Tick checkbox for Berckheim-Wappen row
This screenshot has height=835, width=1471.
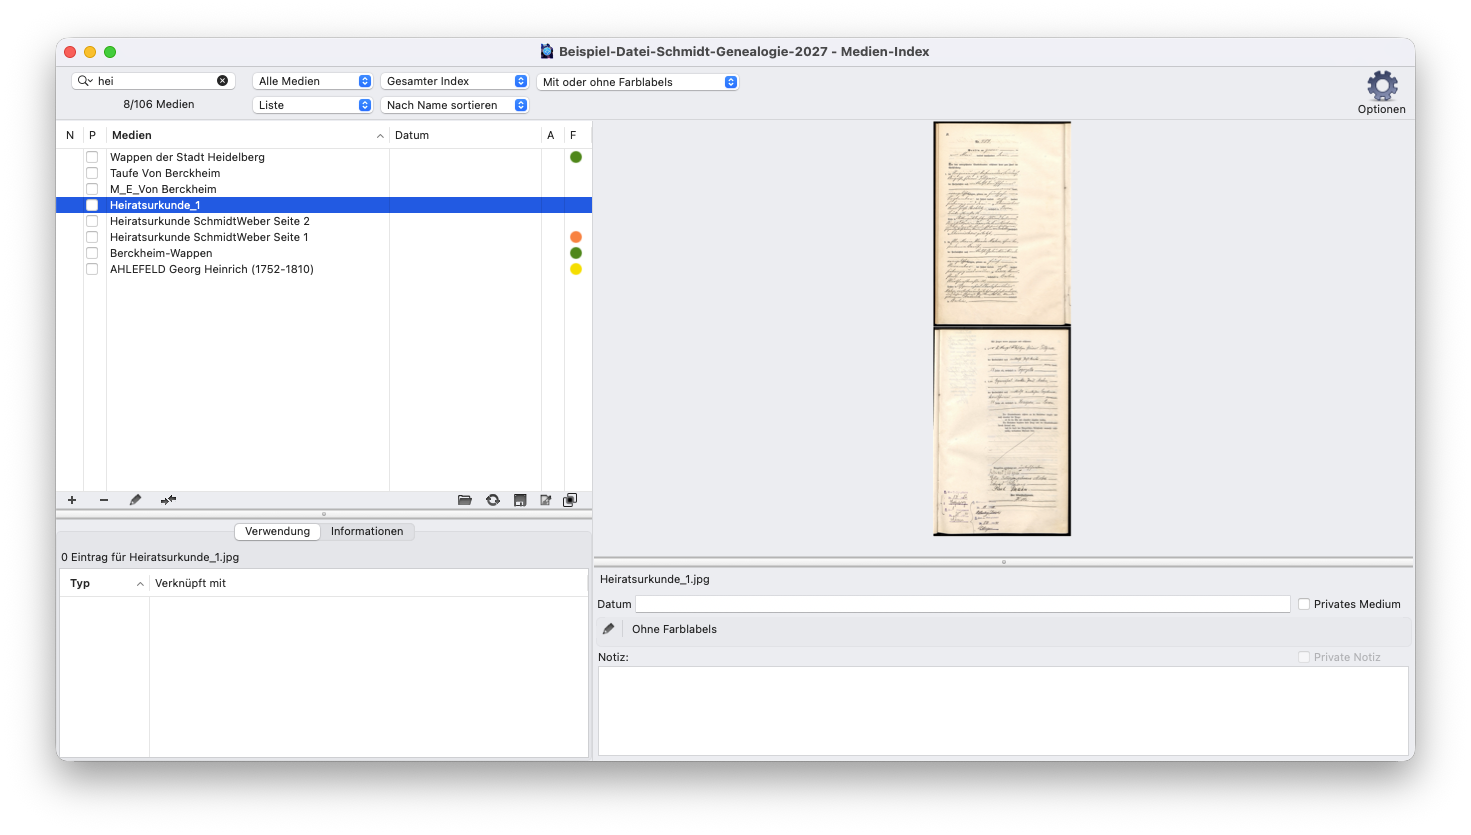coord(92,253)
